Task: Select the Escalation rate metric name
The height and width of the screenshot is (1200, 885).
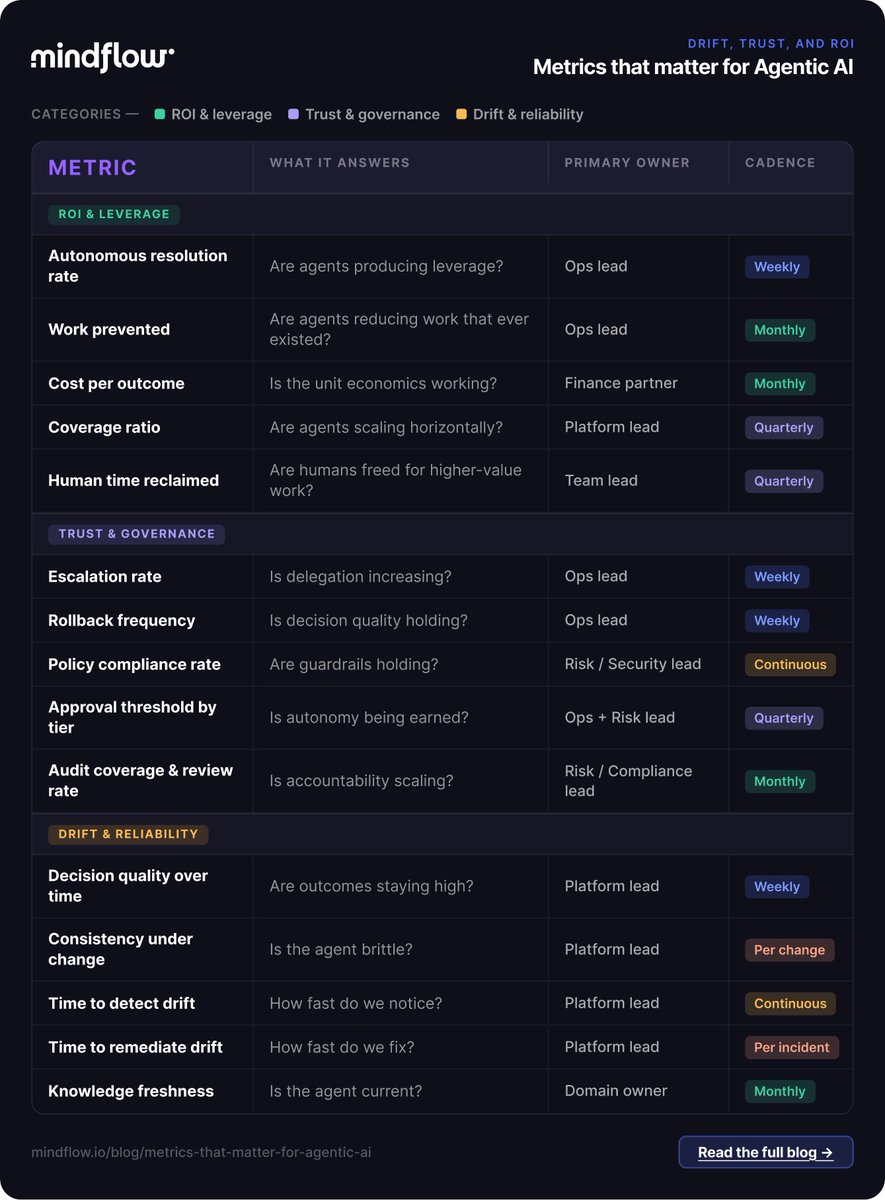Action: pyautogui.click(x=105, y=577)
